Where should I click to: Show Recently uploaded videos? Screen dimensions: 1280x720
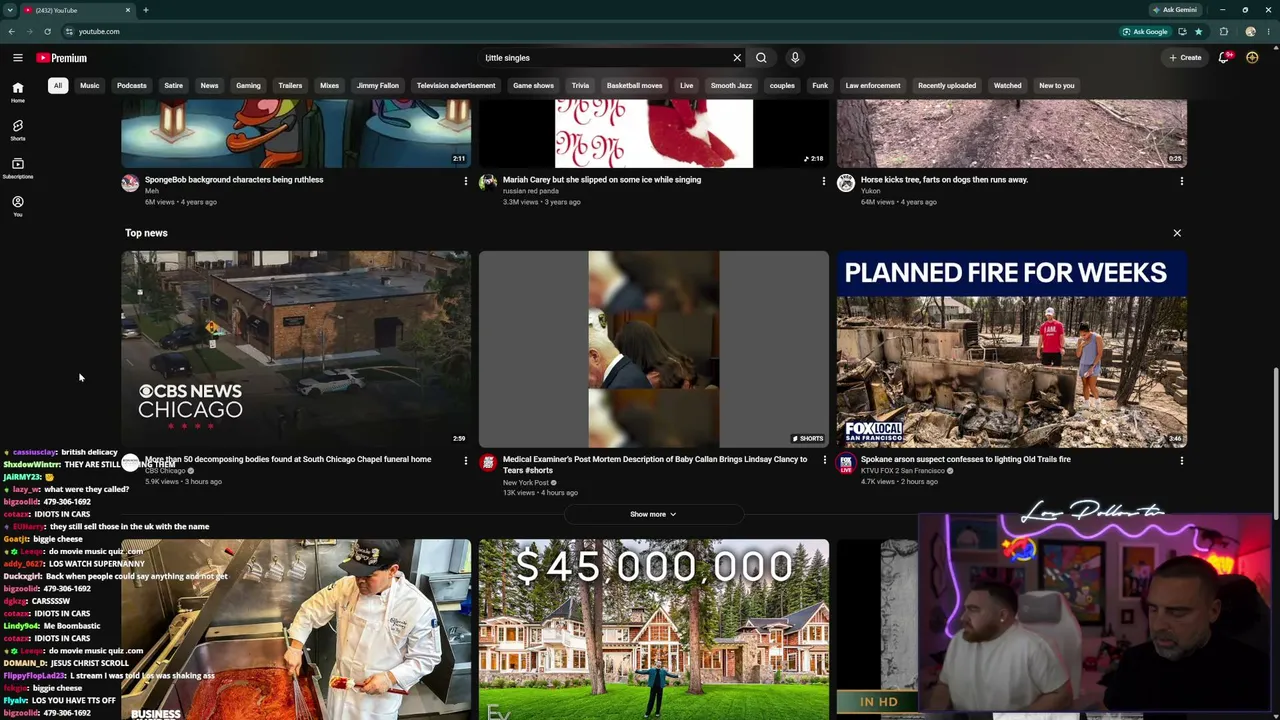click(947, 85)
